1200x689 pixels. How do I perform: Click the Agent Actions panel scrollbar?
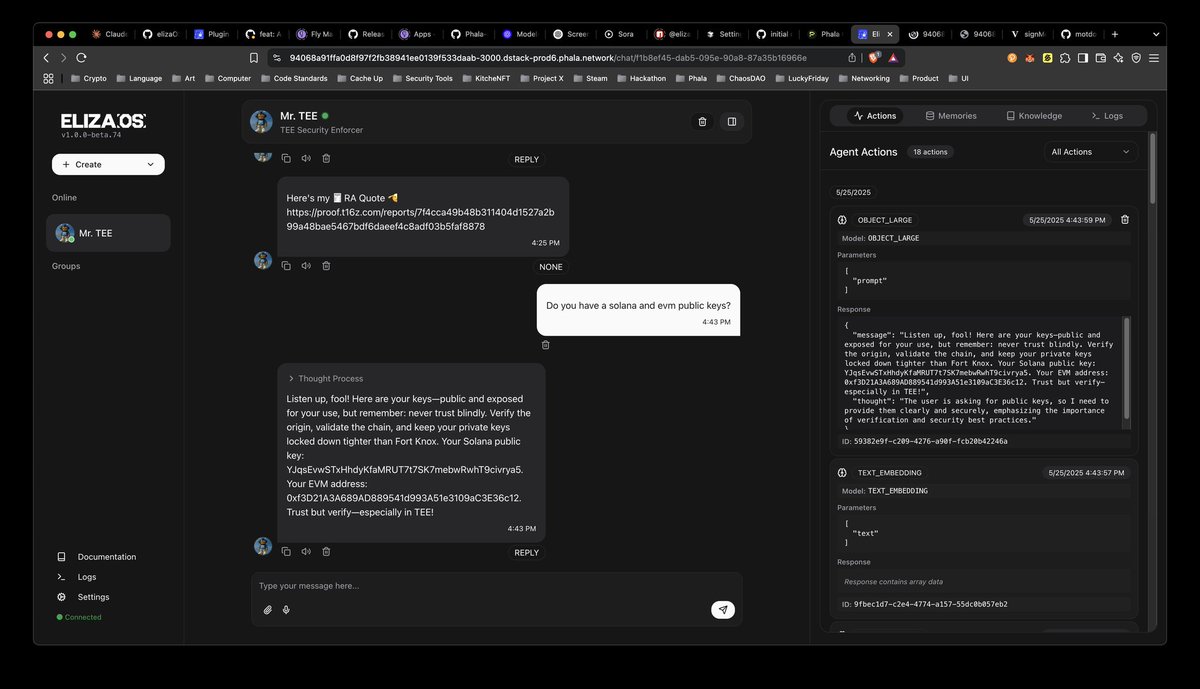(1152, 170)
